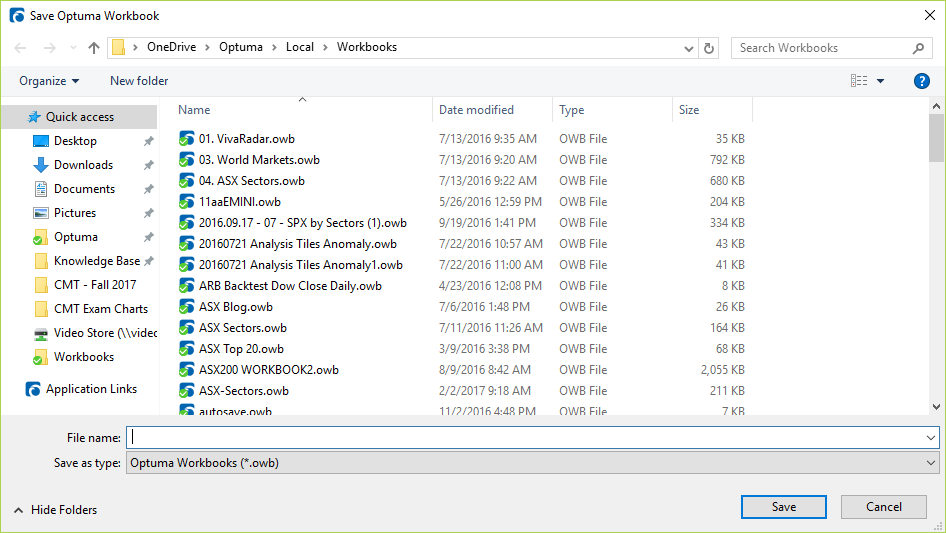
Task: Change view layout icon
Action: [x=859, y=80]
